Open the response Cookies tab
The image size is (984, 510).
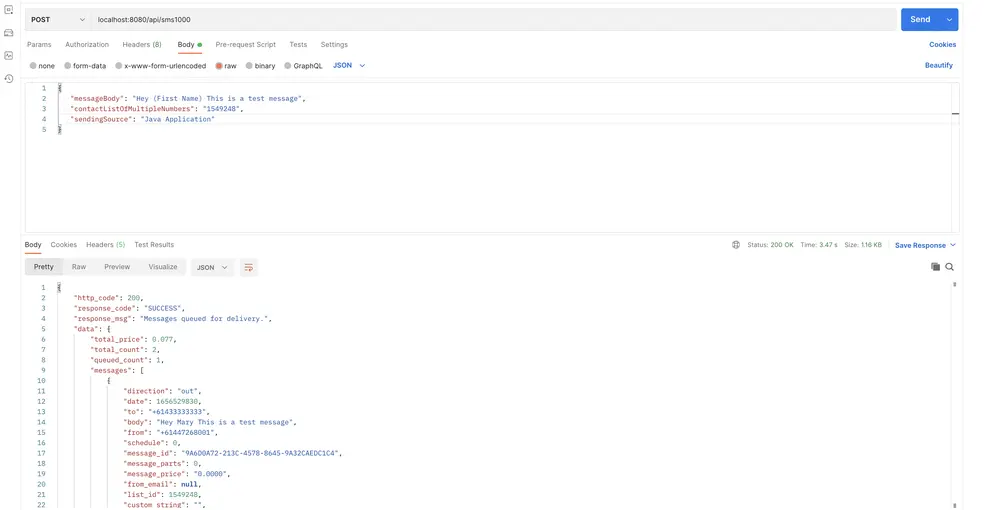pos(63,245)
